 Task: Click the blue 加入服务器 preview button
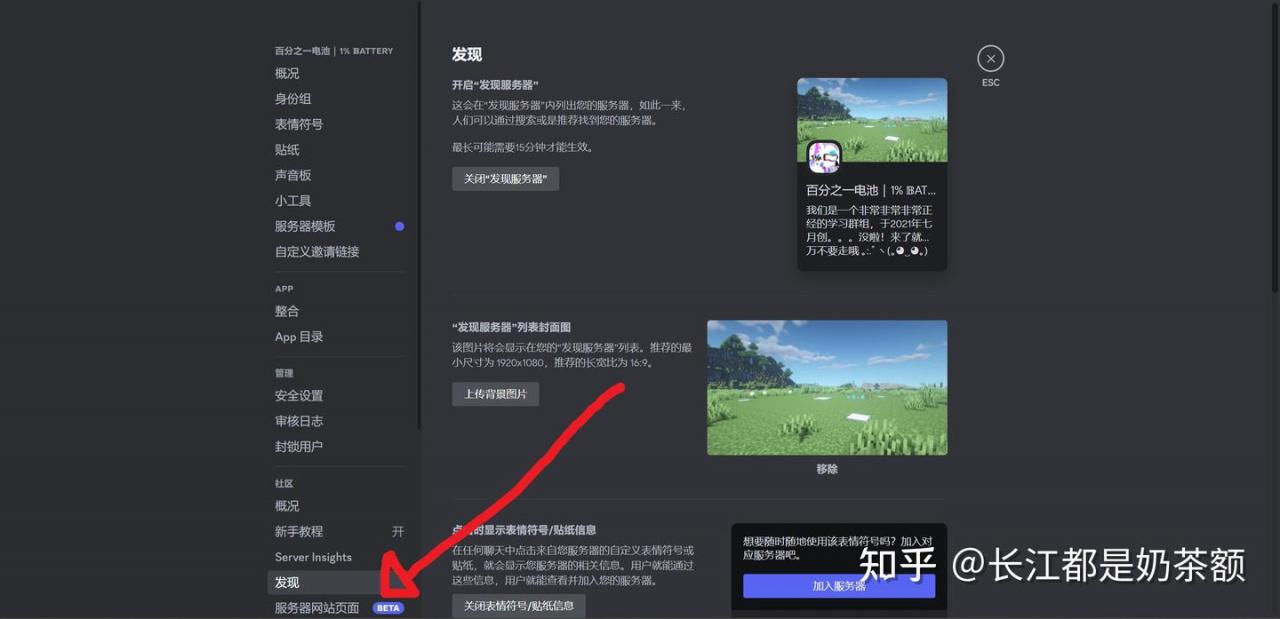point(839,586)
